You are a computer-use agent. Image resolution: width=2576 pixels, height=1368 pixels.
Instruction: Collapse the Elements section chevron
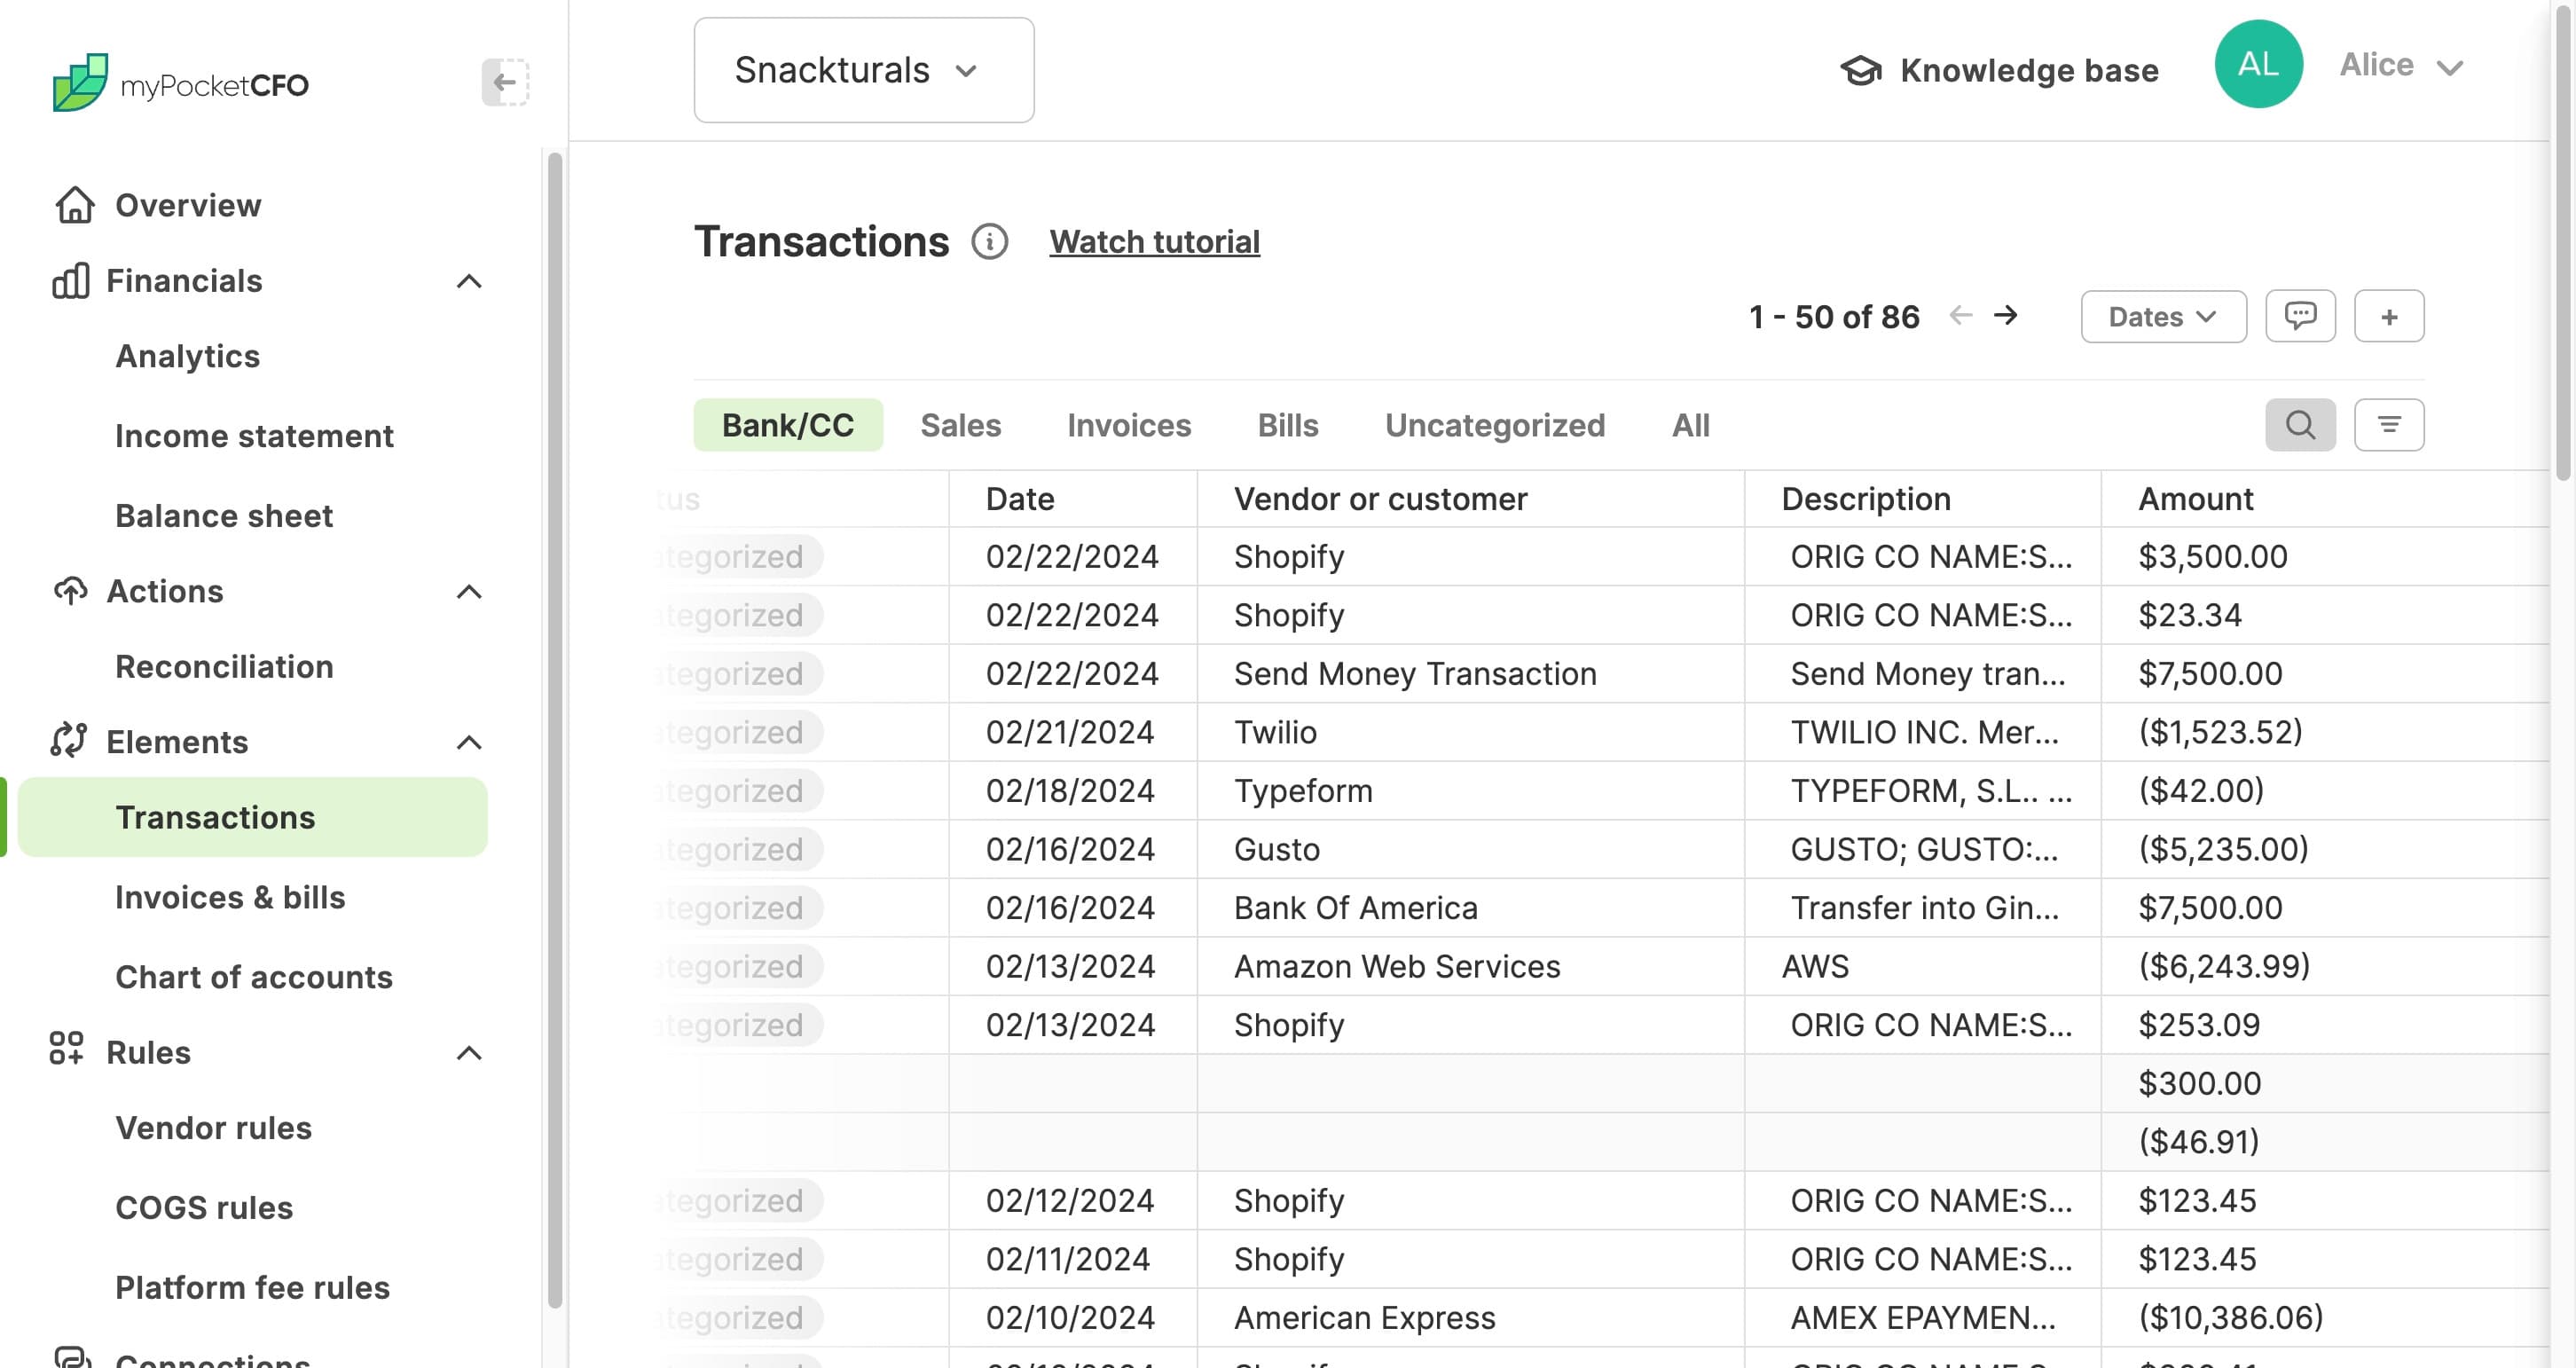[x=469, y=742]
